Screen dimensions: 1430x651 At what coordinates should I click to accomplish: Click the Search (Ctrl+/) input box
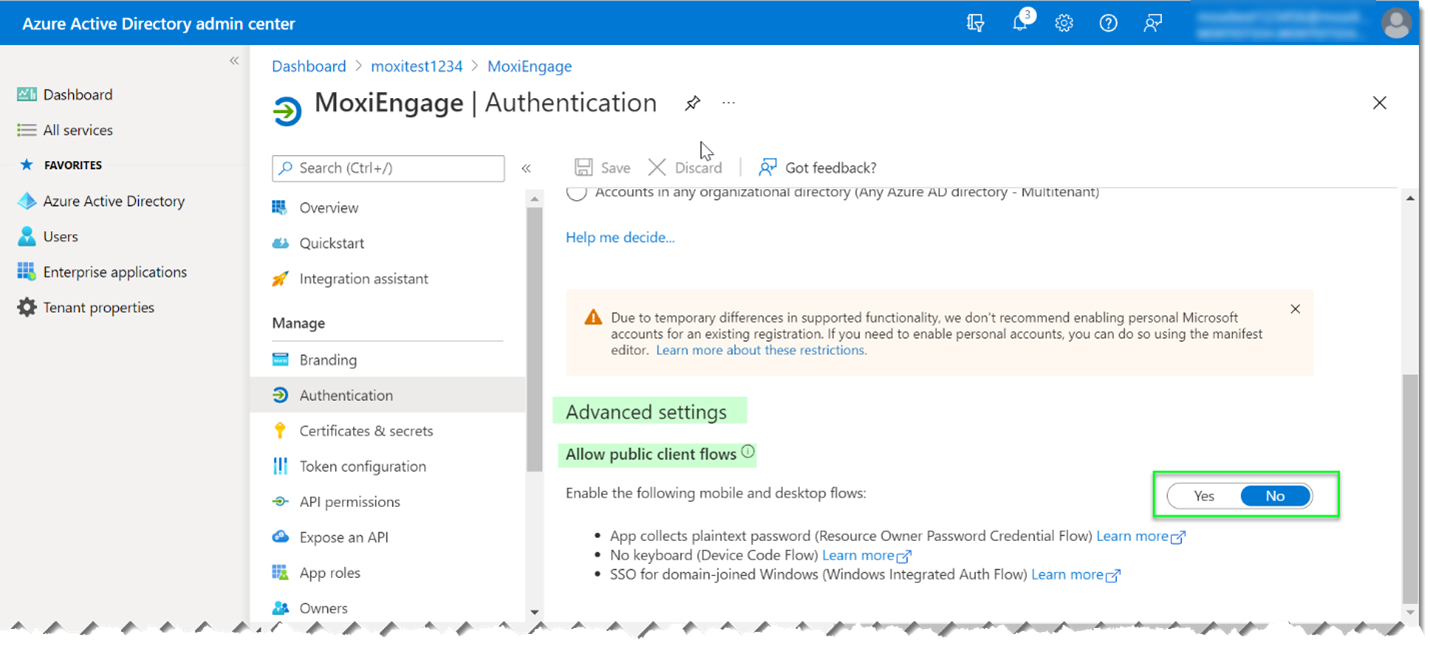[388, 168]
